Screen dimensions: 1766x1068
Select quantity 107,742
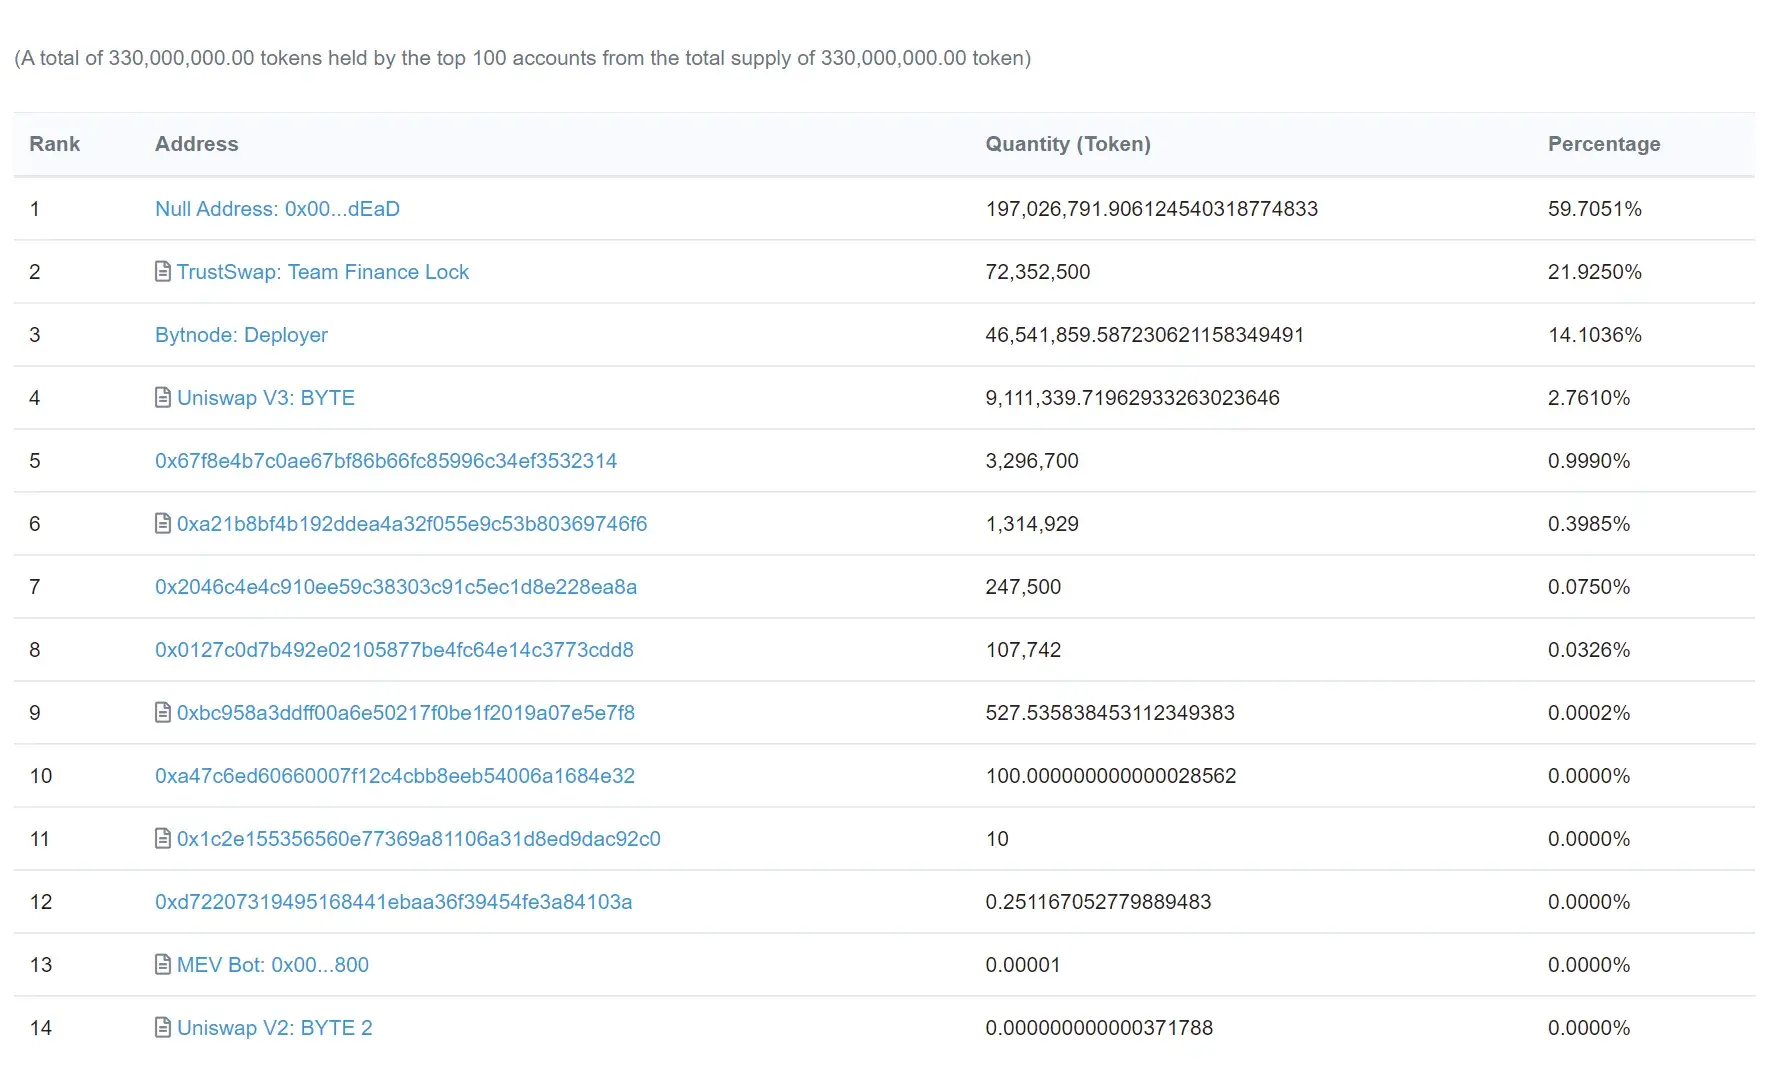(1023, 650)
